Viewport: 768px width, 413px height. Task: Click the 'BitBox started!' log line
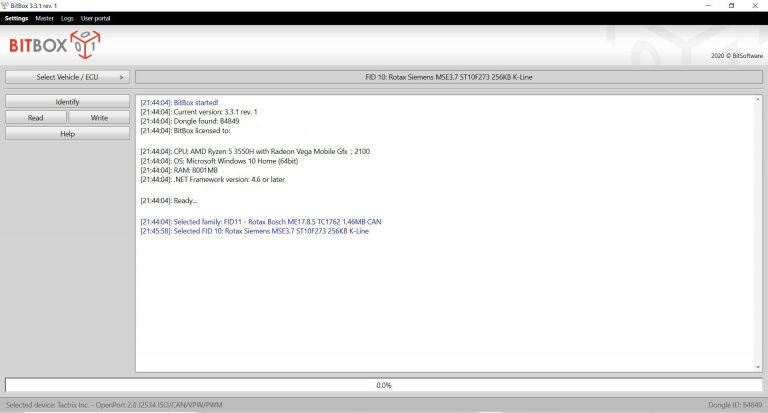[x=179, y=102]
